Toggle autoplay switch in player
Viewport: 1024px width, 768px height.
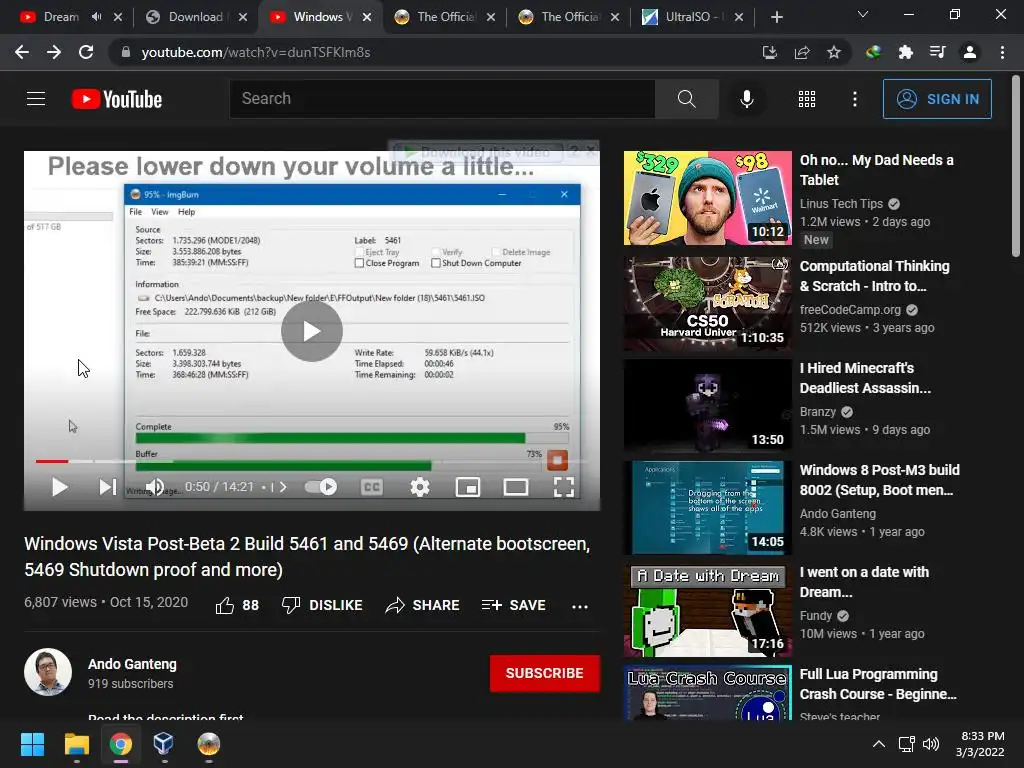321,487
